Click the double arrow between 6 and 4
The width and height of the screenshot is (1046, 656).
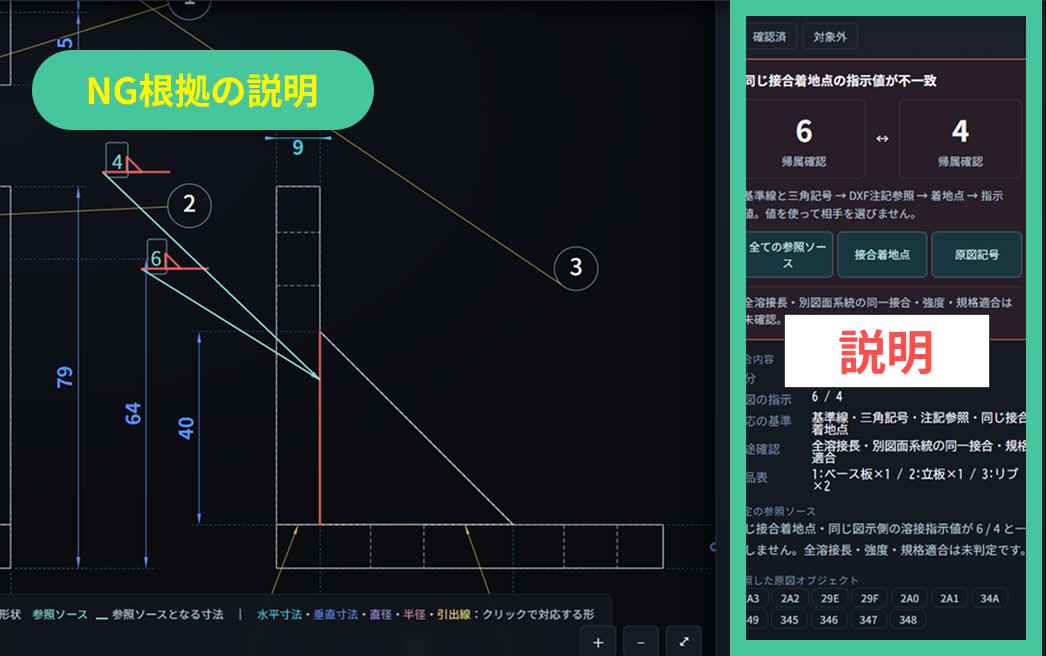[882, 139]
